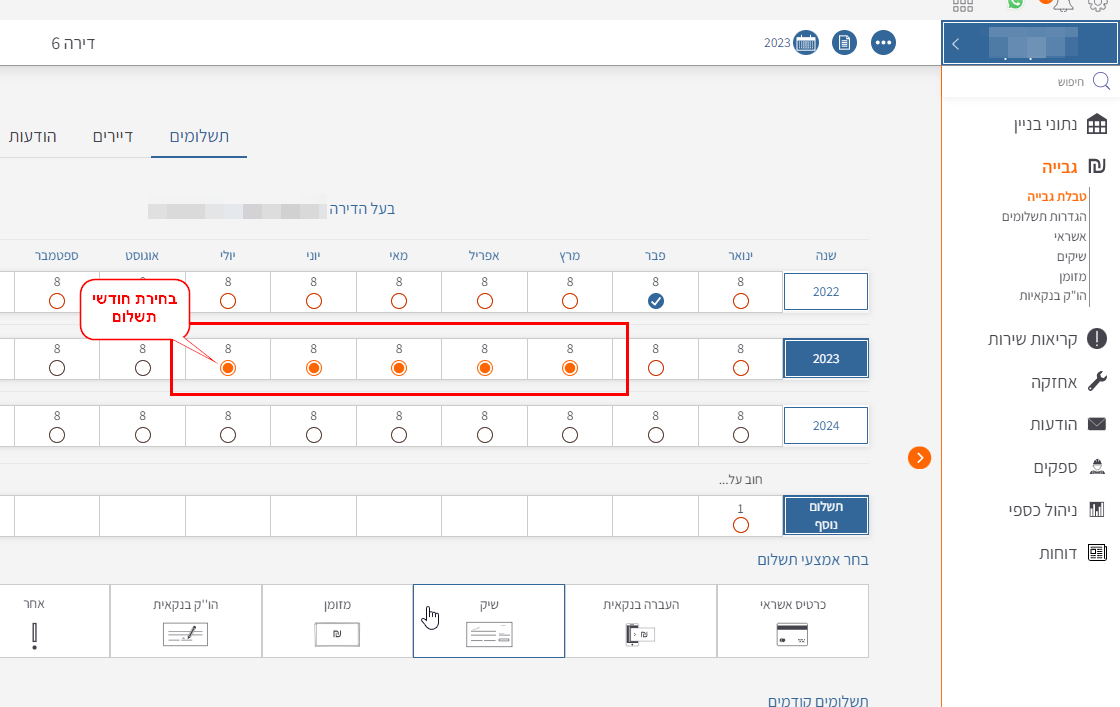Collapse sidebar using header chevron arrow
This screenshot has width=1120, height=707.
956,44
